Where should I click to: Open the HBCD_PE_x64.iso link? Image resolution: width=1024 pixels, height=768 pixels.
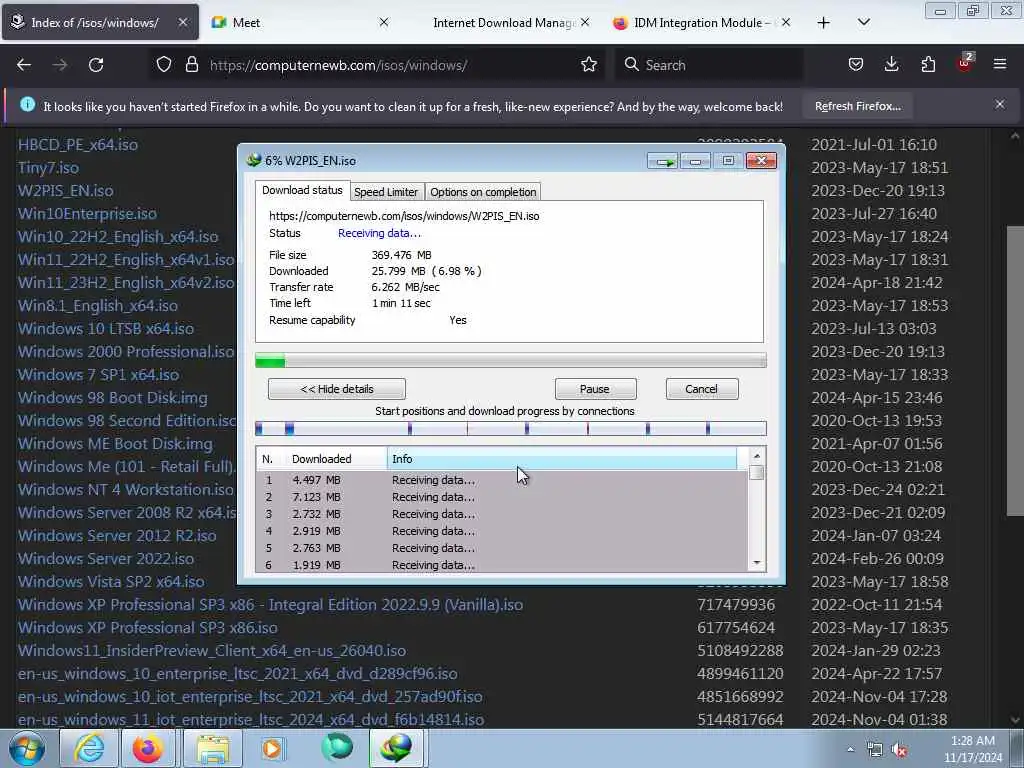click(x=78, y=144)
